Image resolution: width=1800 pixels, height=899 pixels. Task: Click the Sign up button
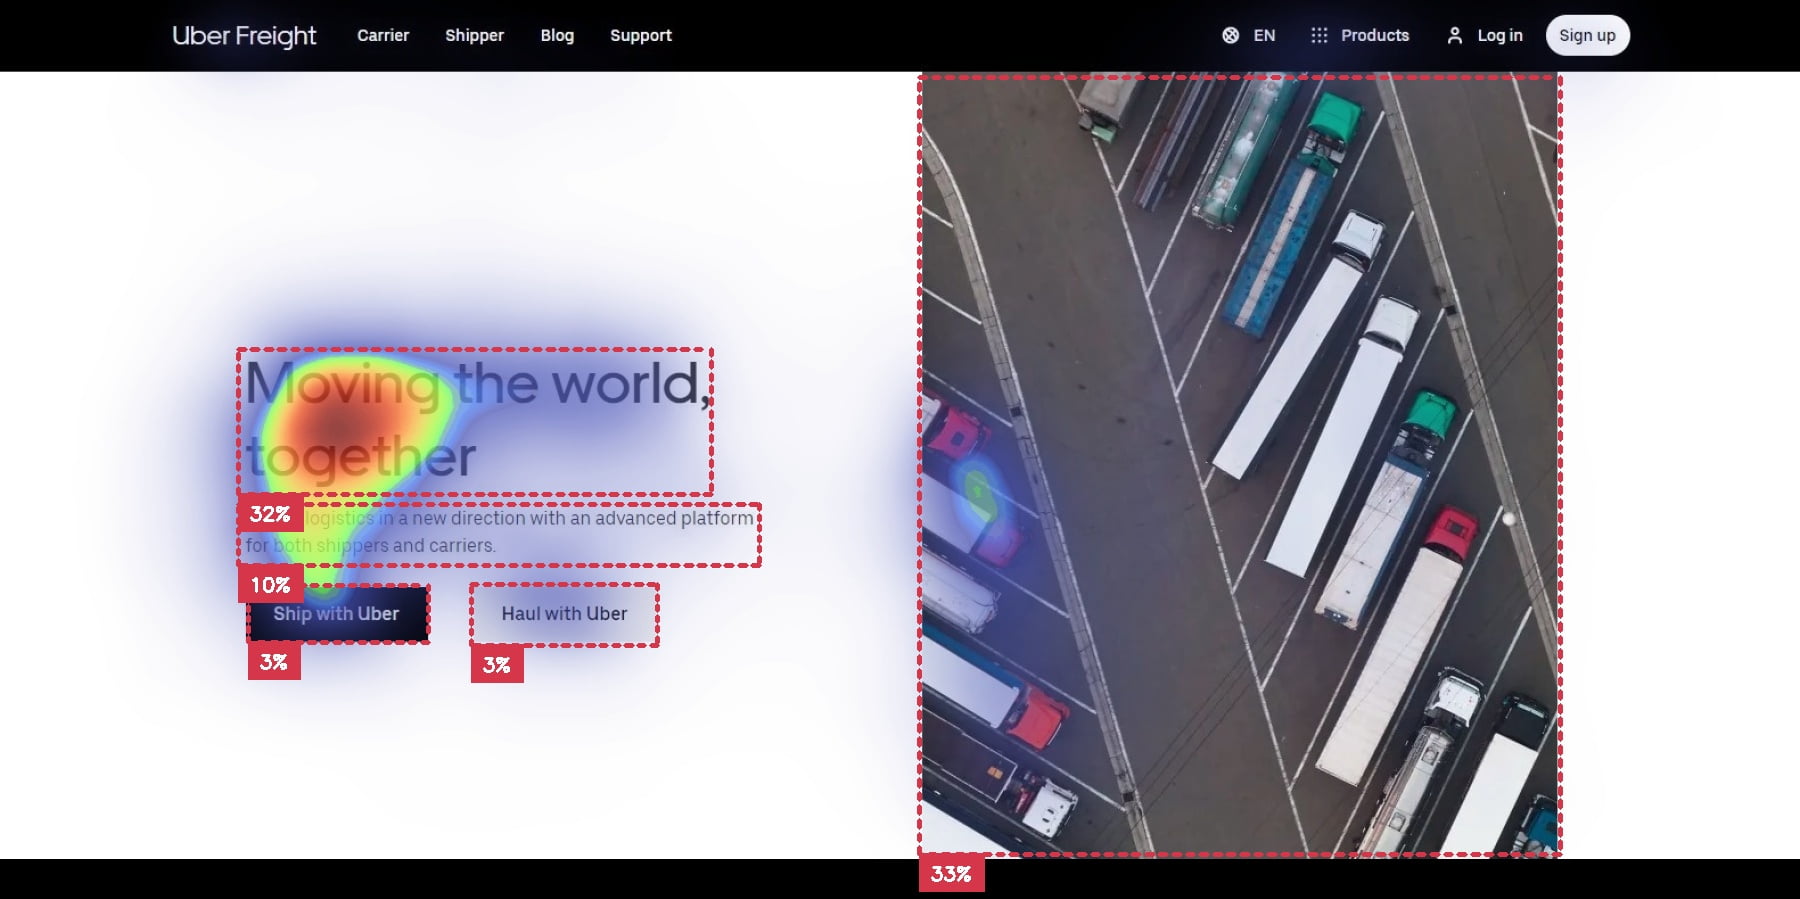point(1587,35)
